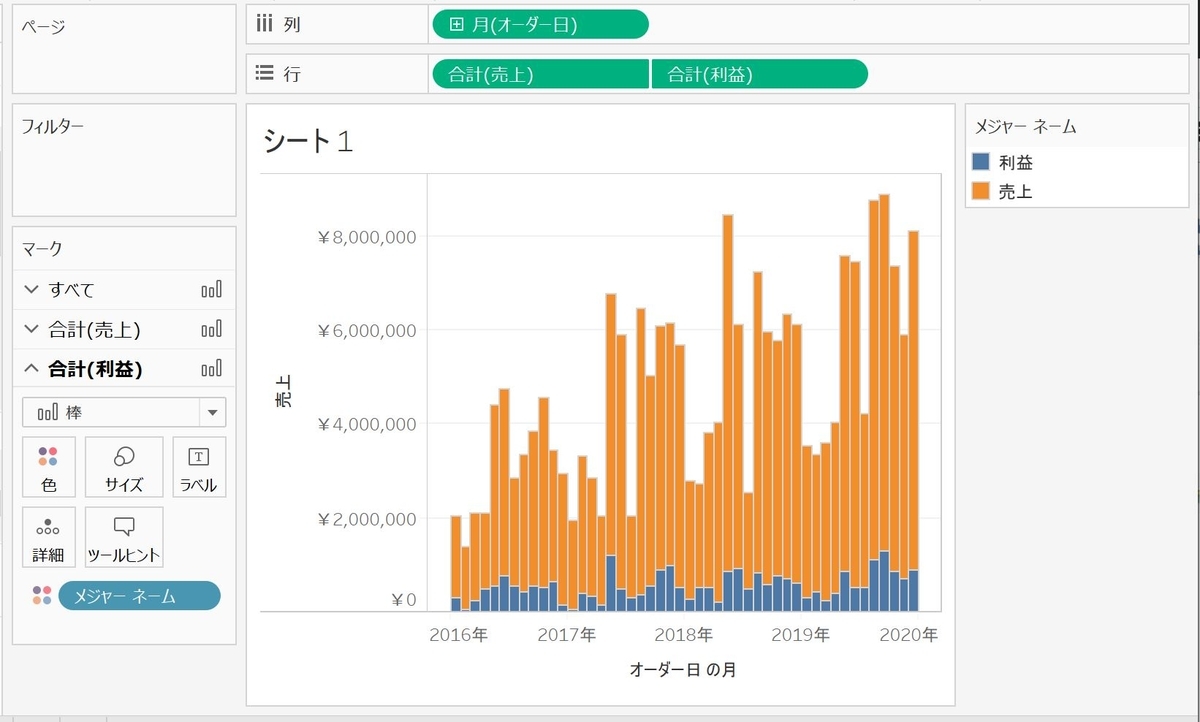Expand the すべて marks section
1200x722 pixels.
pyautogui.click(x=29, y=290)
